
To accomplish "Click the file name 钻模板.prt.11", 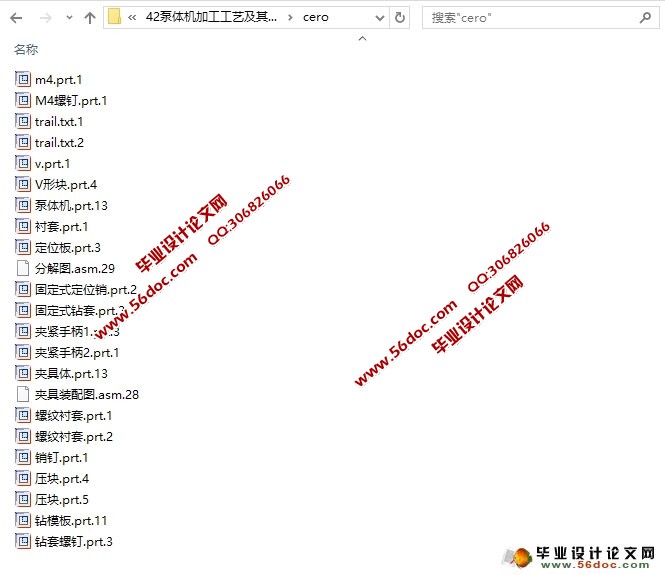I will point(71,521).
